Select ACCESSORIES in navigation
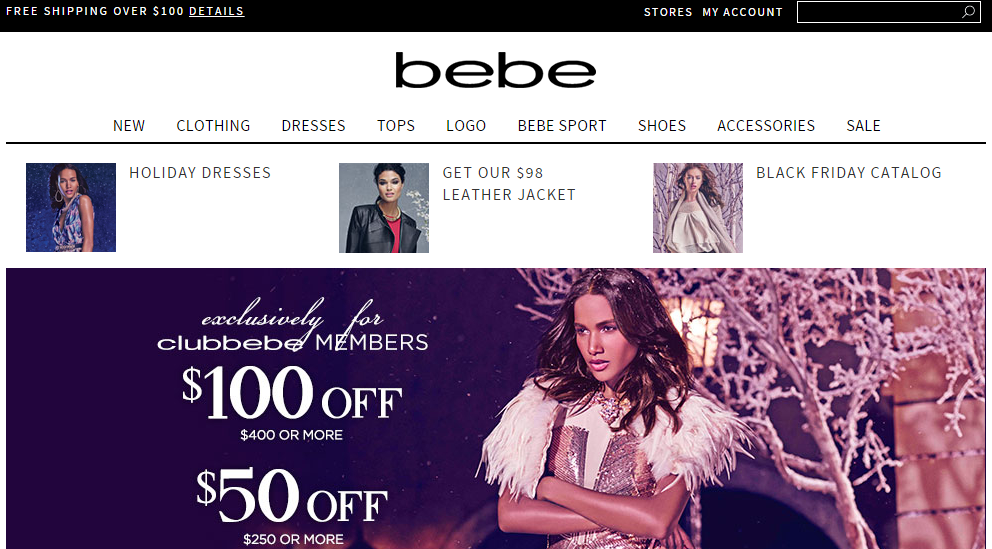The width and height of the screenshot is (992, 549). [x=766, y=125]
